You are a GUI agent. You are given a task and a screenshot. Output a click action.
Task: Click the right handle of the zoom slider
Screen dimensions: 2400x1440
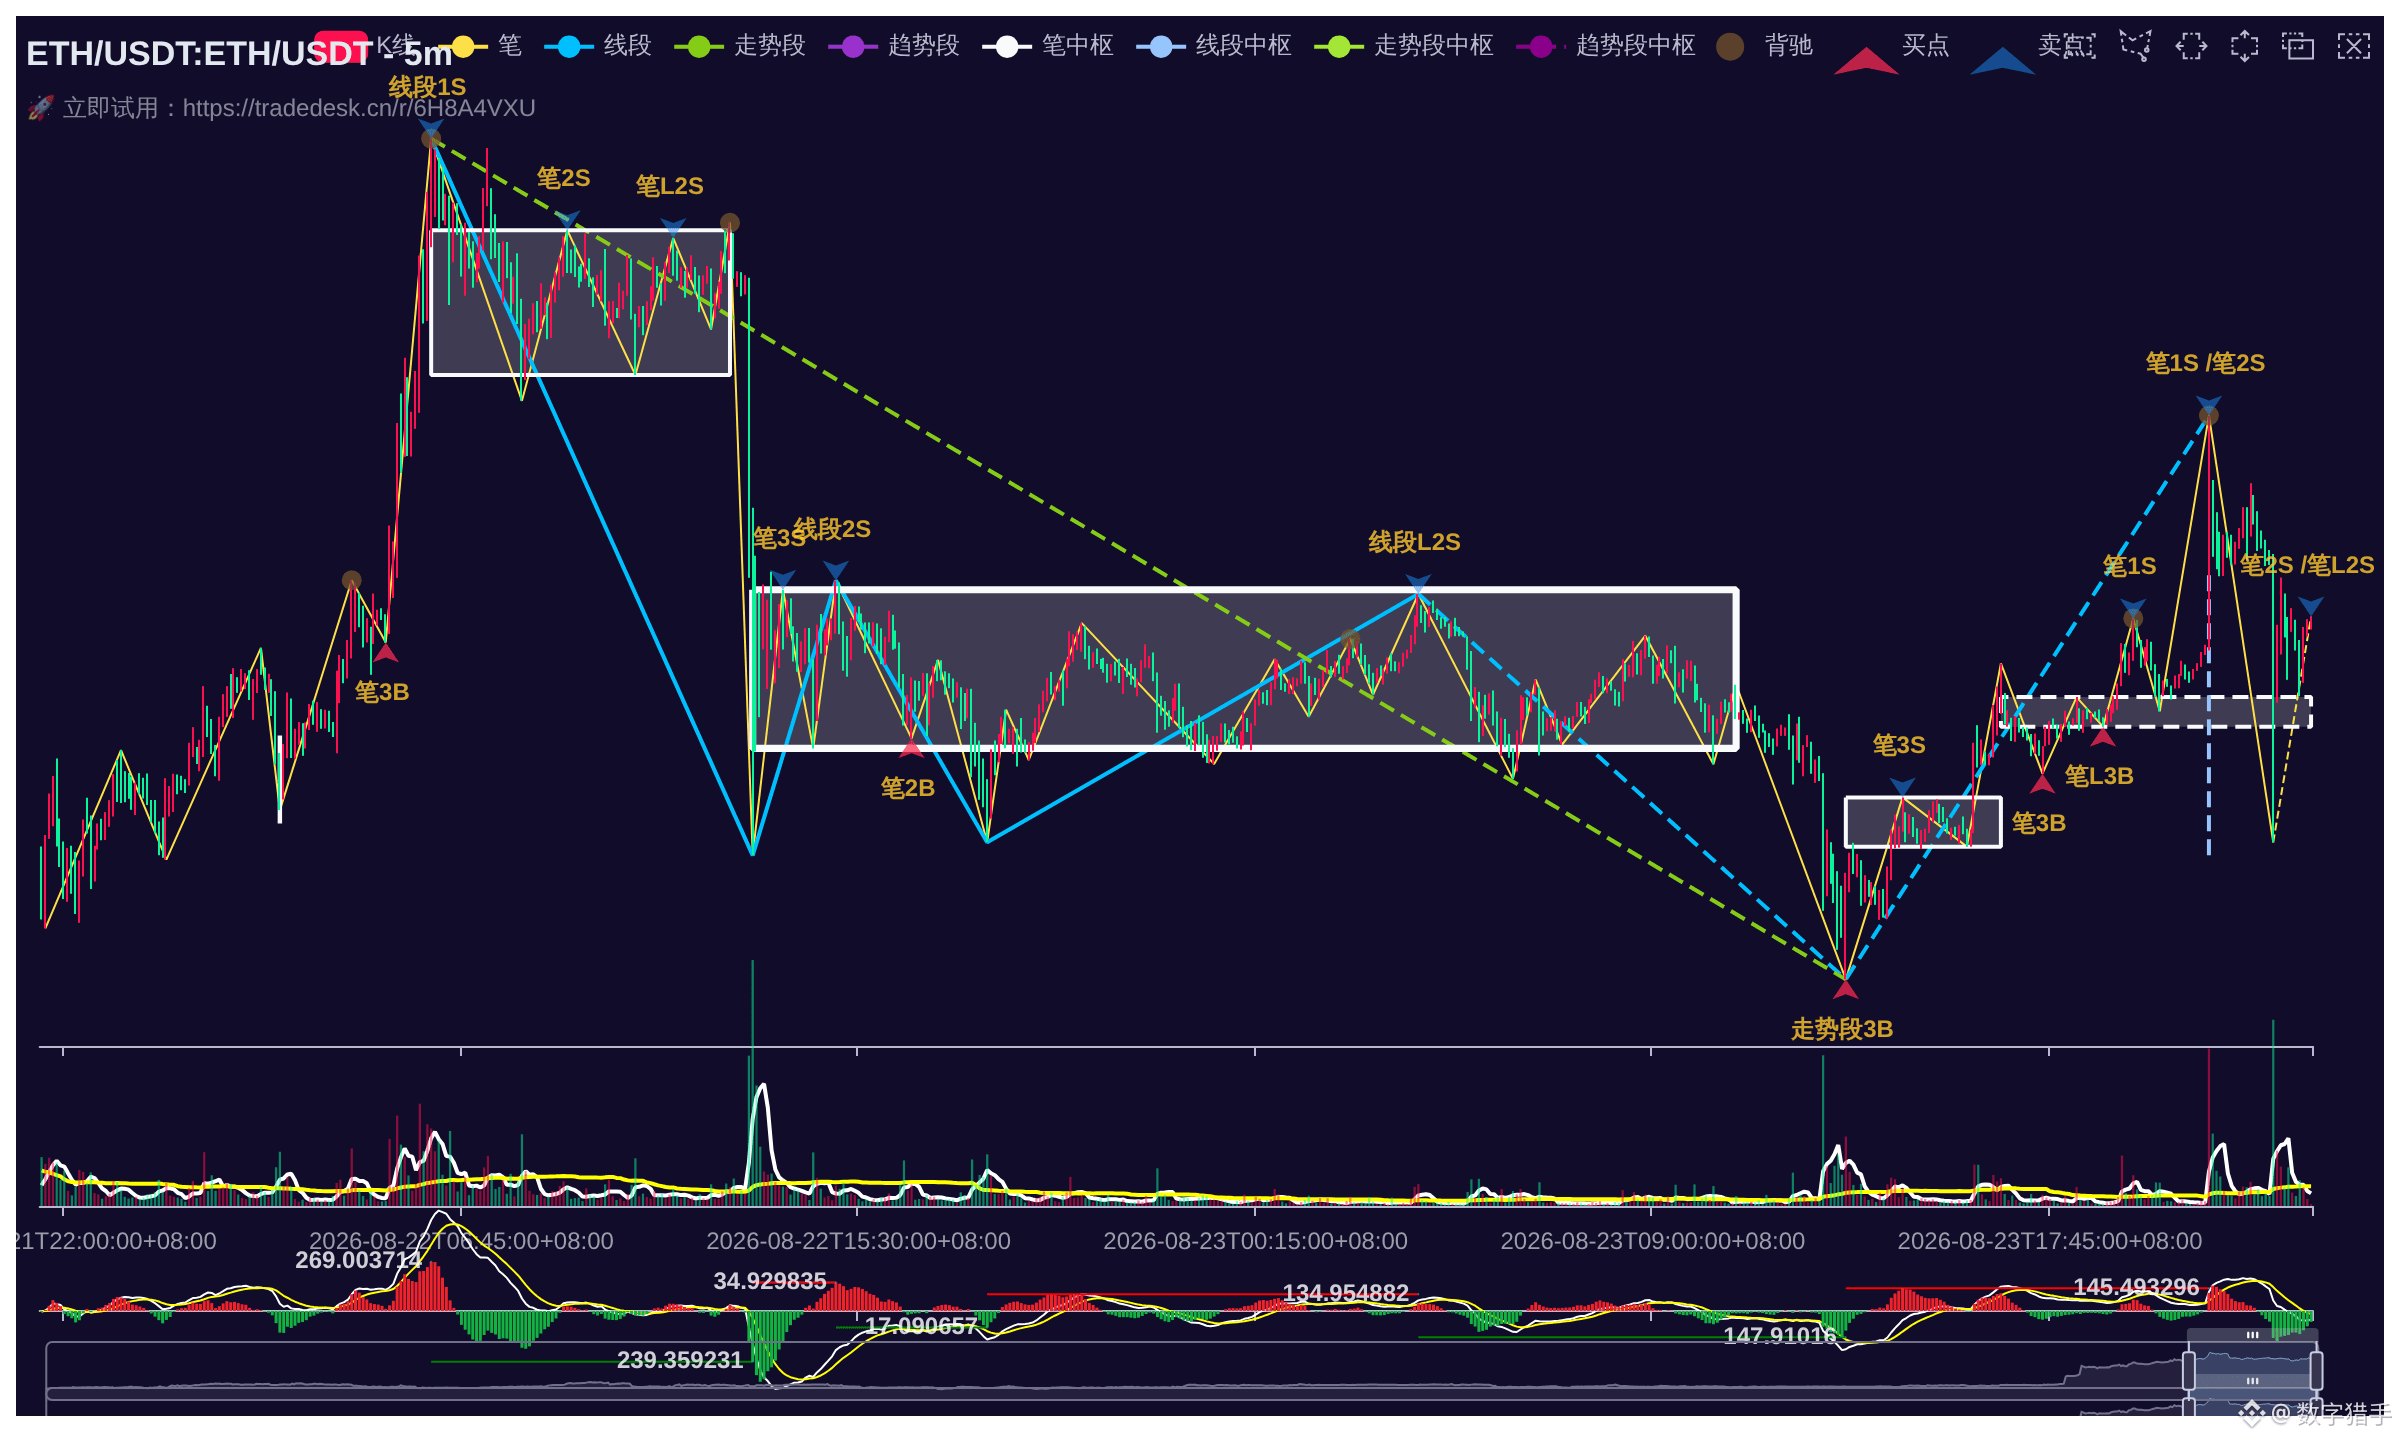pos(2316,1370)
